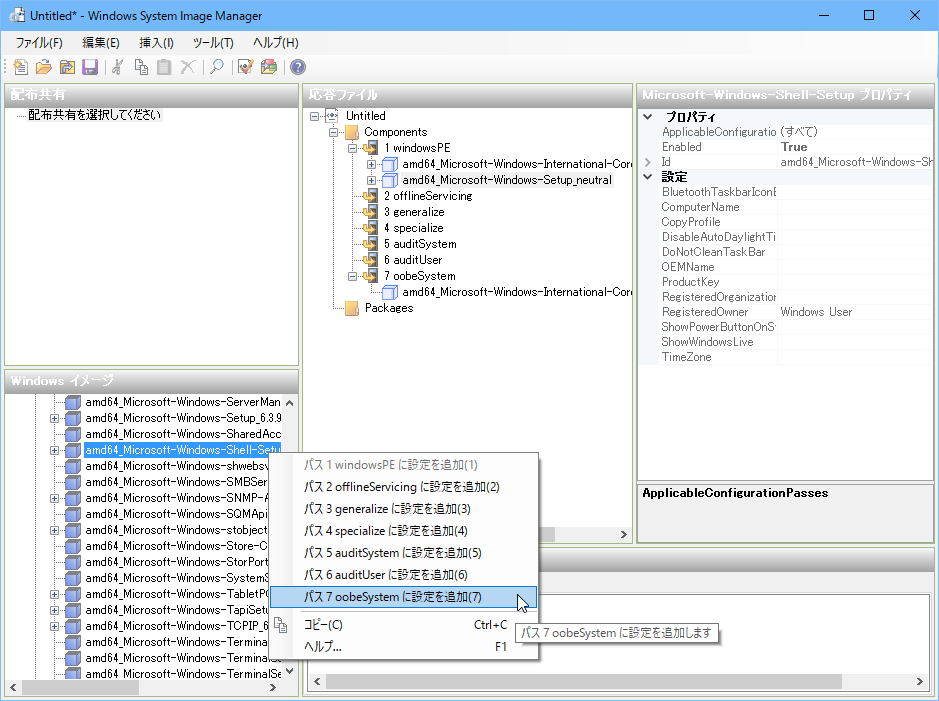The image size is (939, 701).
Task: Validate the answer file via toolbar icon
Action: [246, 67]
